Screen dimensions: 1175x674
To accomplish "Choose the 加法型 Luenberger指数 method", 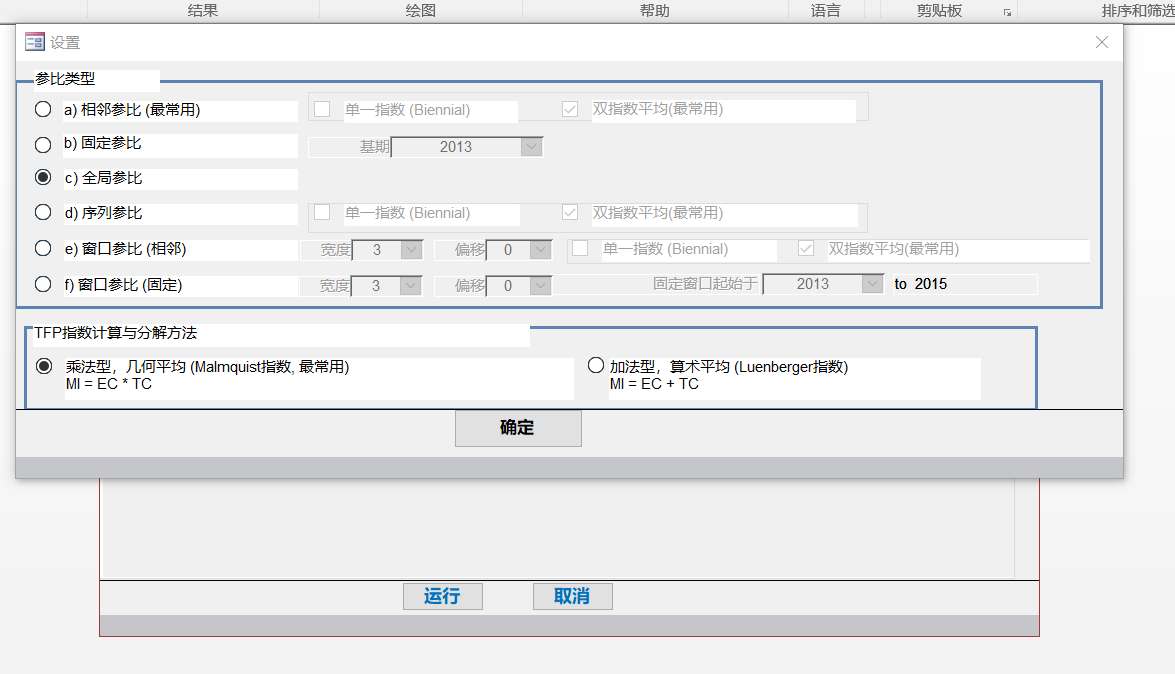I will [x=596, y=365].
